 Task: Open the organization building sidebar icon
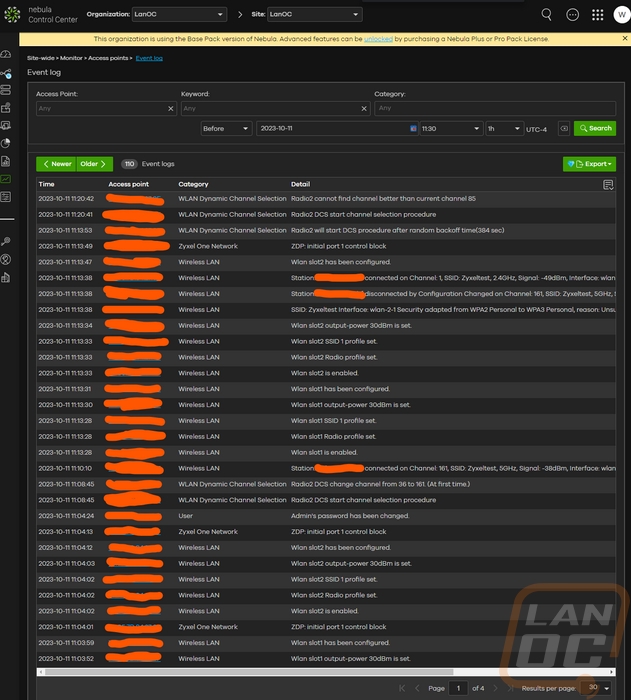click(x=6, y=278)
